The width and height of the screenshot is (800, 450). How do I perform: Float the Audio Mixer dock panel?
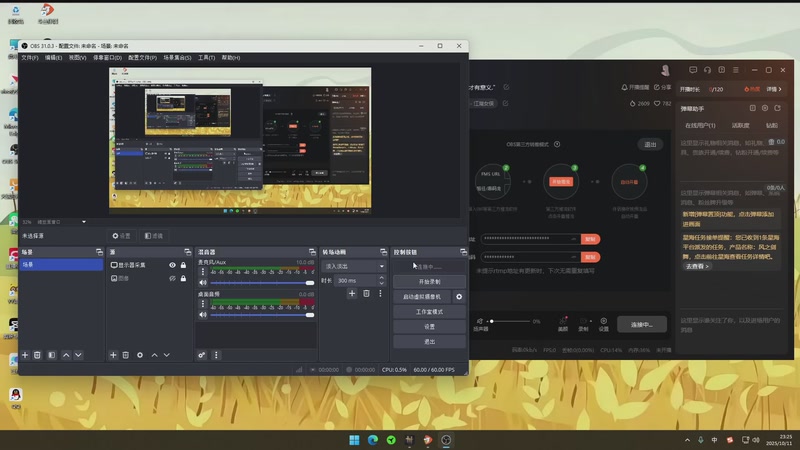pyautogui.click(x=312, y=252)
